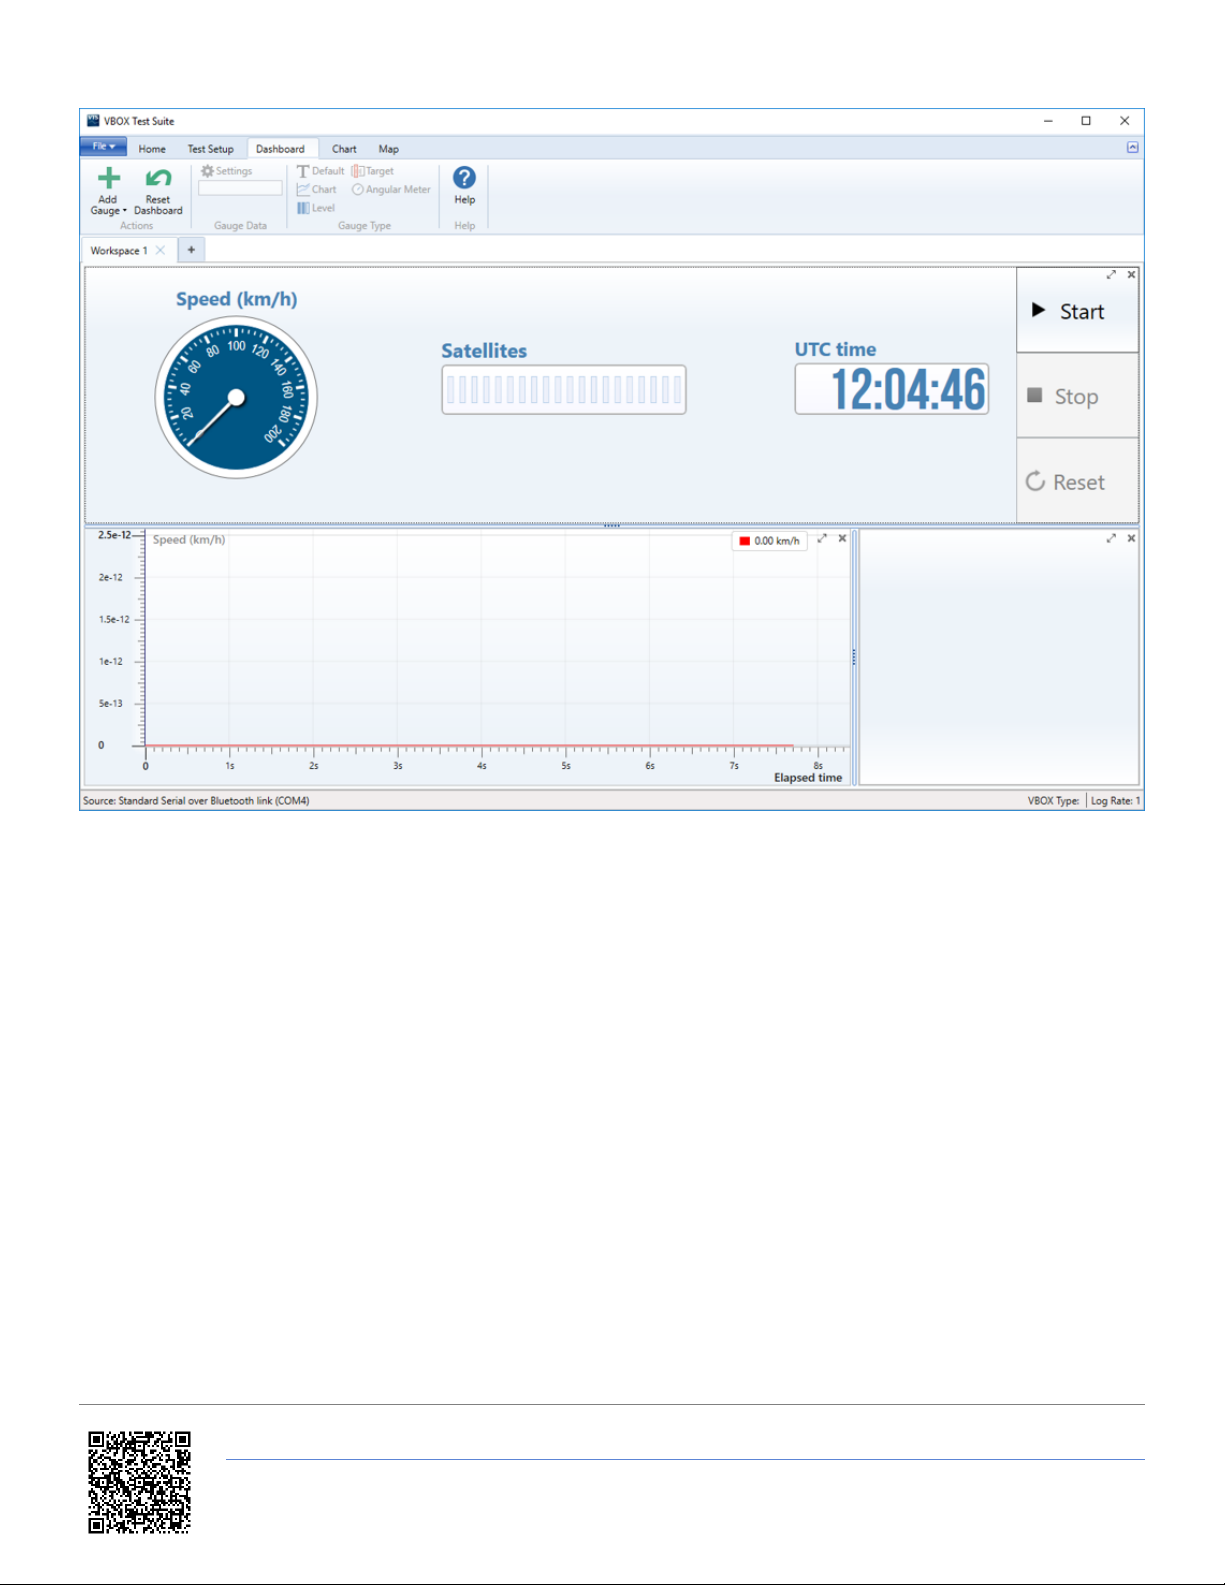Choose the Chart gauge type

tap(317, 190)
